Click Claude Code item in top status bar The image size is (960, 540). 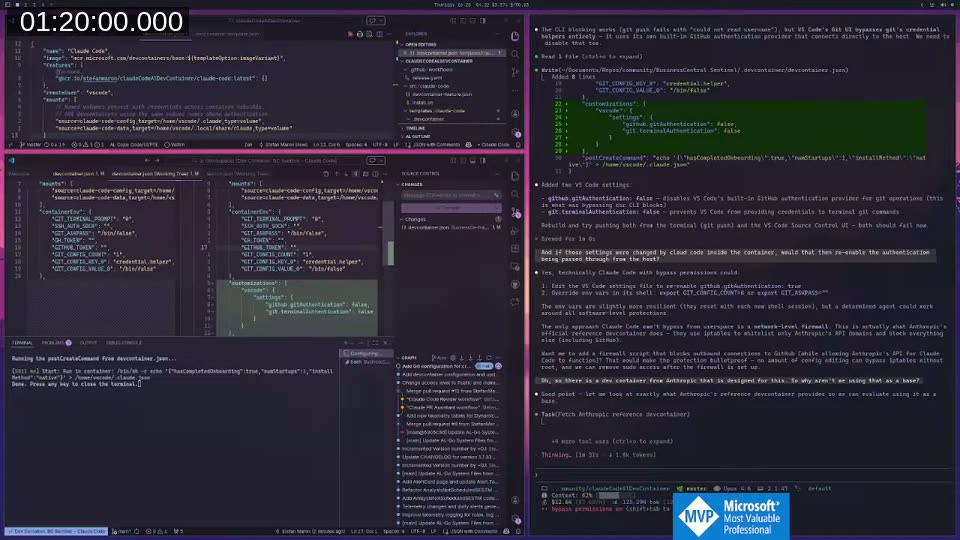pyautogui.click(x=495, y=145)
